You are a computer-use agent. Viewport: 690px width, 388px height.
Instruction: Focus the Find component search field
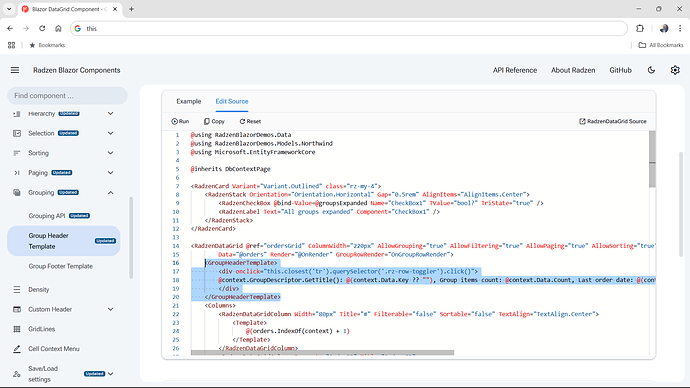pos(67,95)
